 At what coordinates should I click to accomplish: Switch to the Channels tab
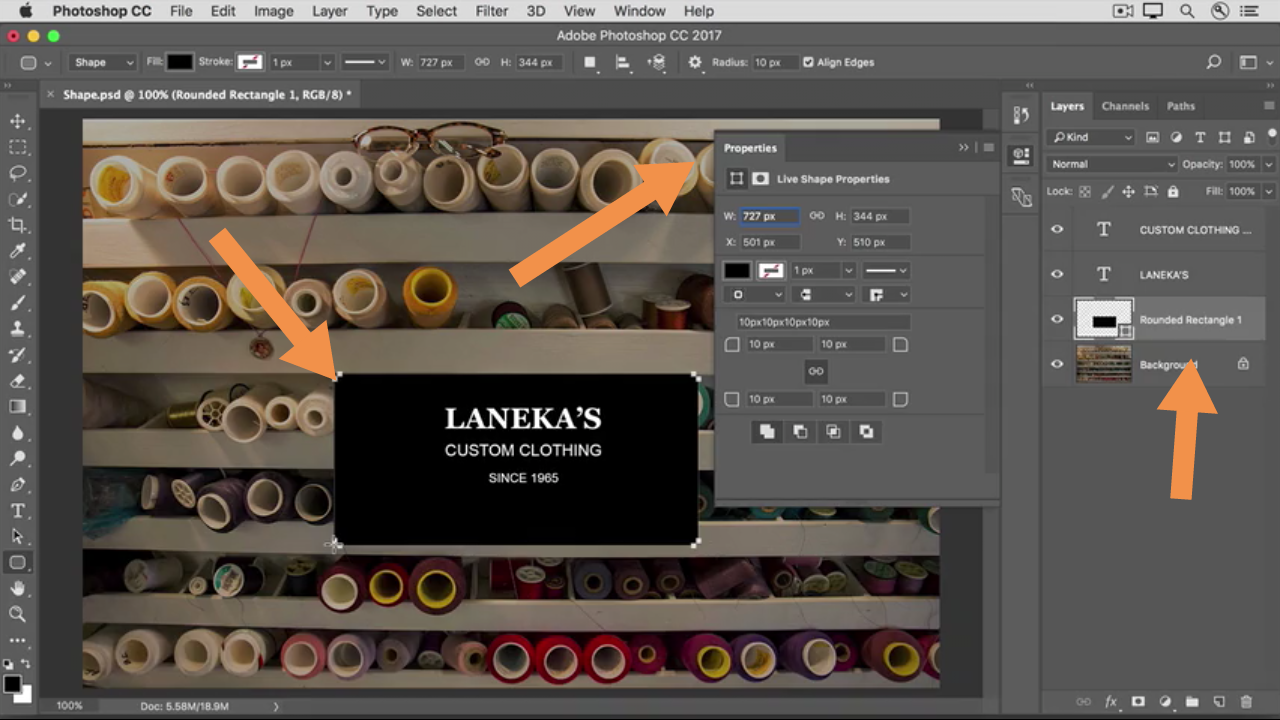(x=1125, y=106)
